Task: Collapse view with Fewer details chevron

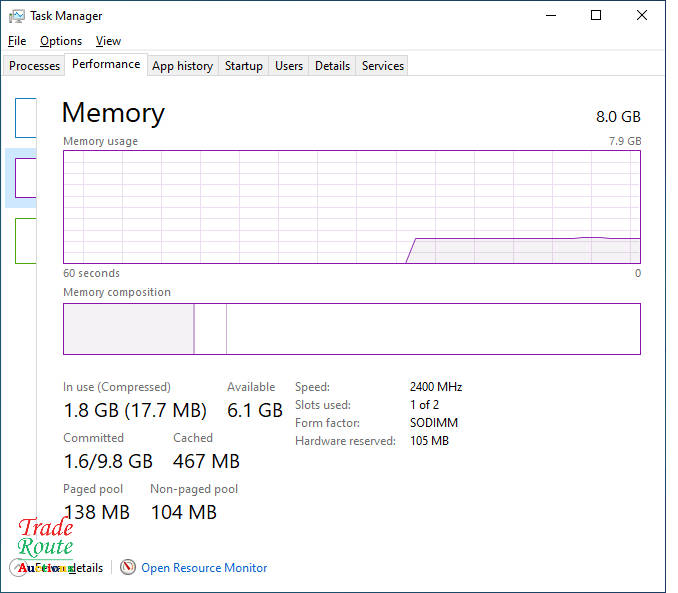Action: coord(18,568)
